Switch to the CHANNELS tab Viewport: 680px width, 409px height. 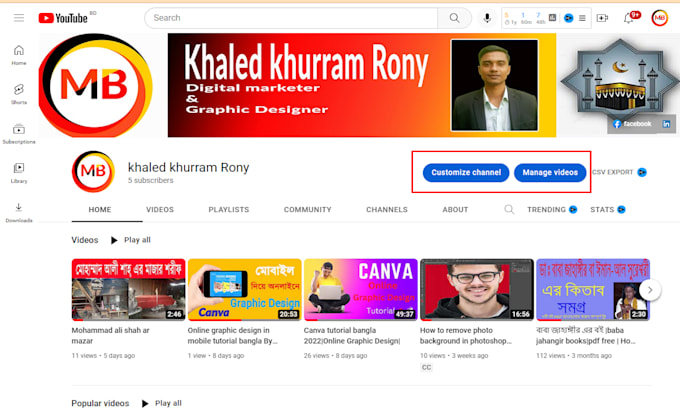(387, 209)
